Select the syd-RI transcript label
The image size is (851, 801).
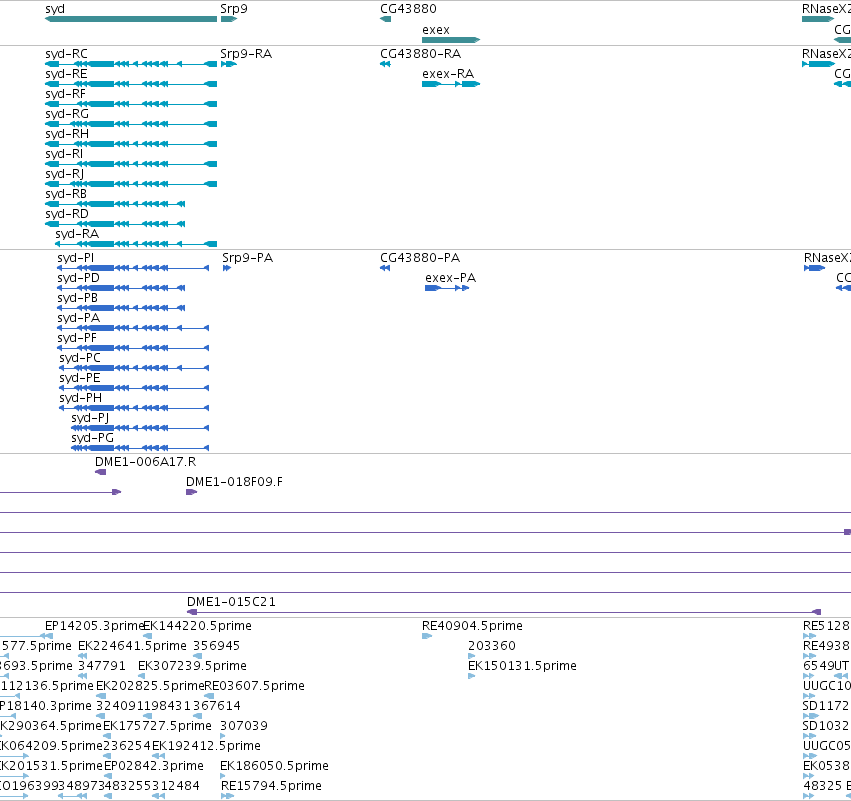64,154
